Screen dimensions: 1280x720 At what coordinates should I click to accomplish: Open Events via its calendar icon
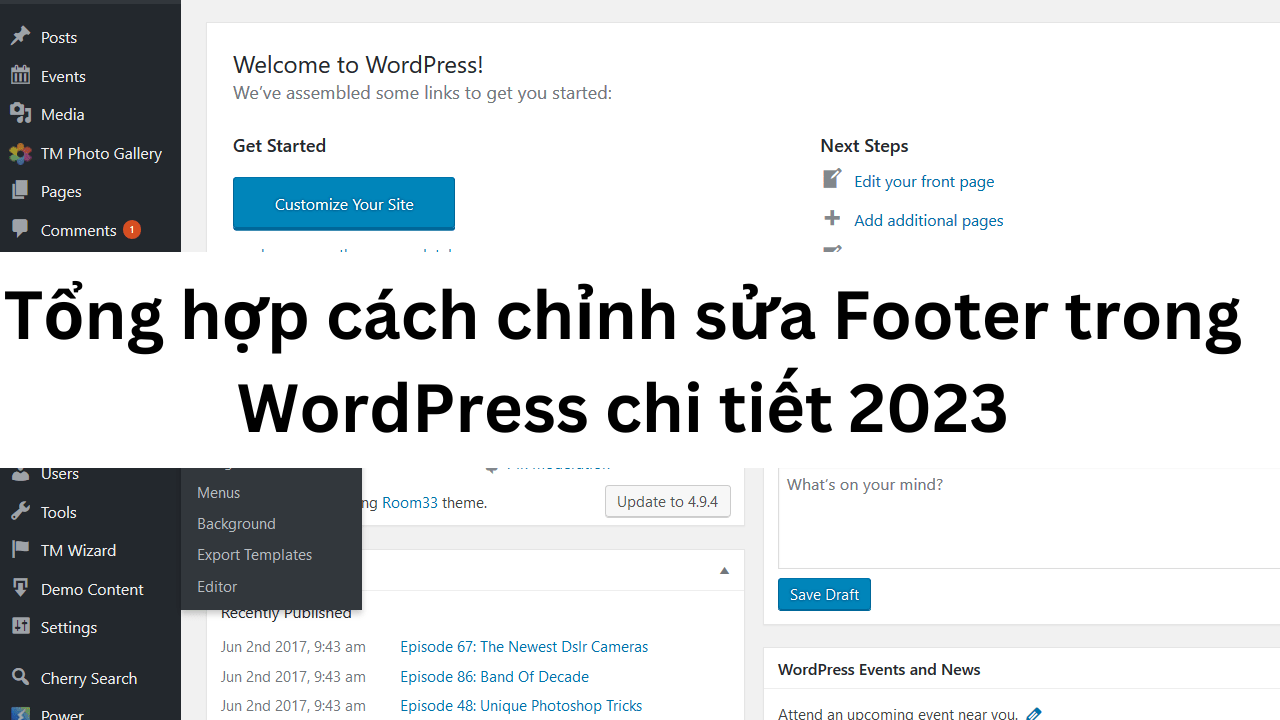pos(21,75)
